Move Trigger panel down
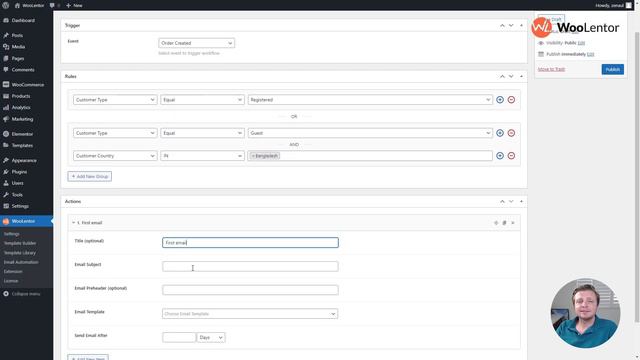Viewport: 640px width, 360px height. (x=511, y=25)
